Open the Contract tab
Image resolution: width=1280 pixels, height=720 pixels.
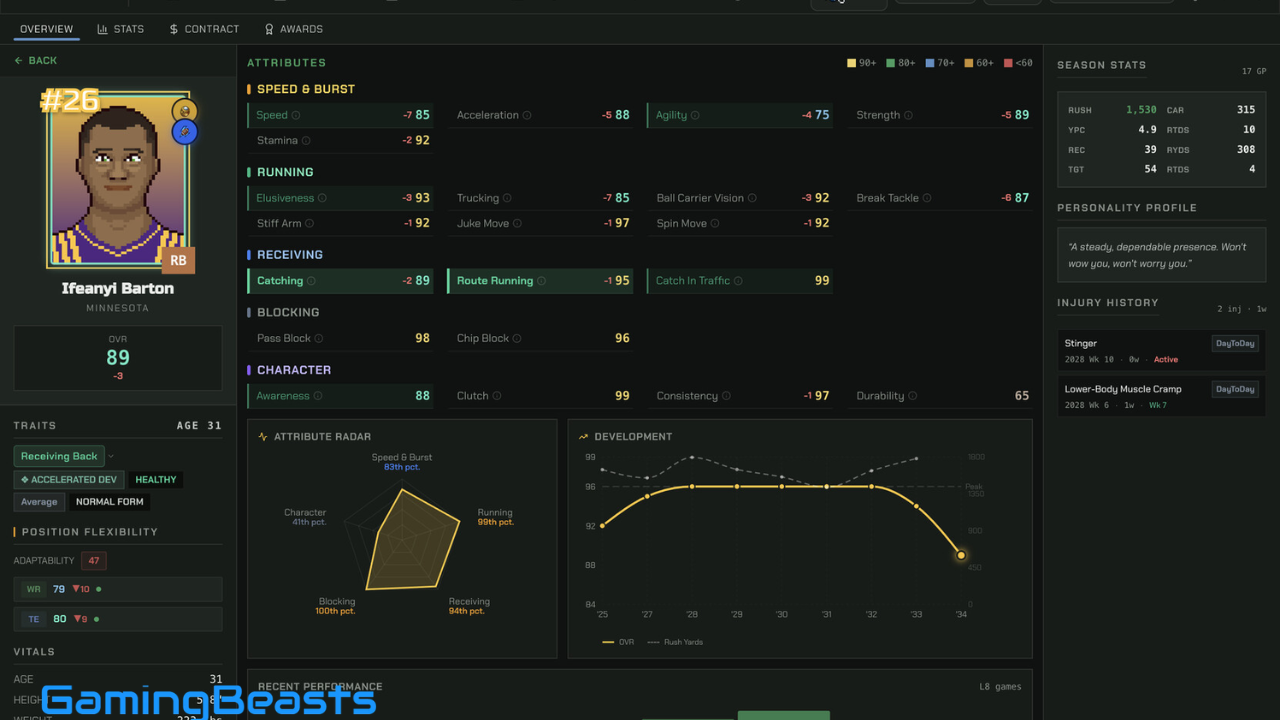(x=204, y=29)
